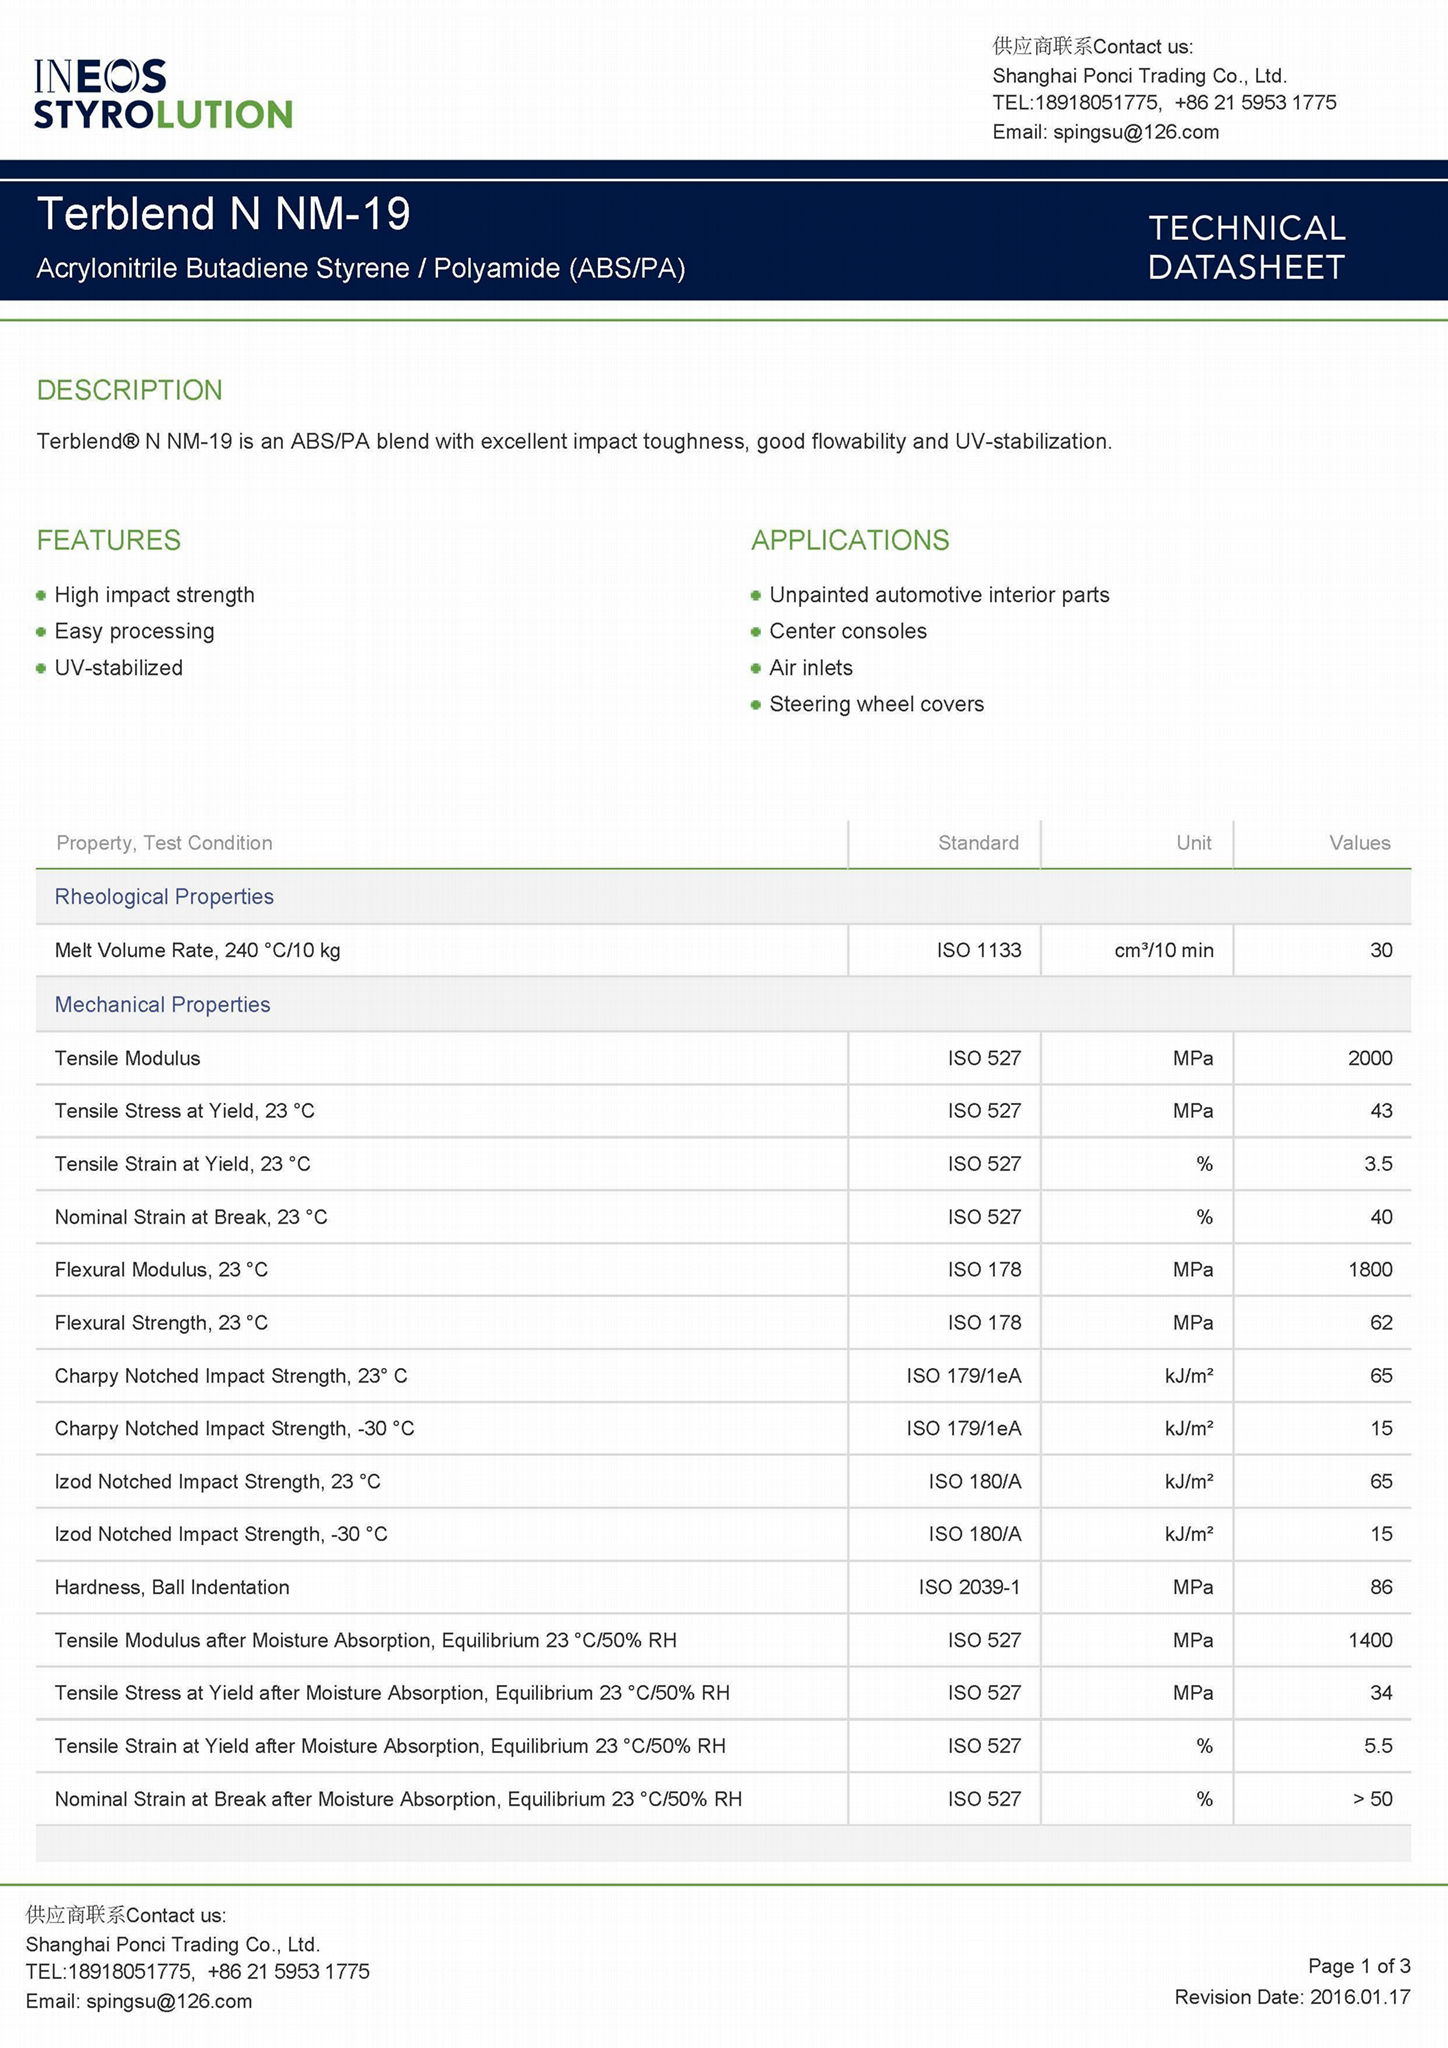Click the Hardness value 86

tap(1381, 1588)
